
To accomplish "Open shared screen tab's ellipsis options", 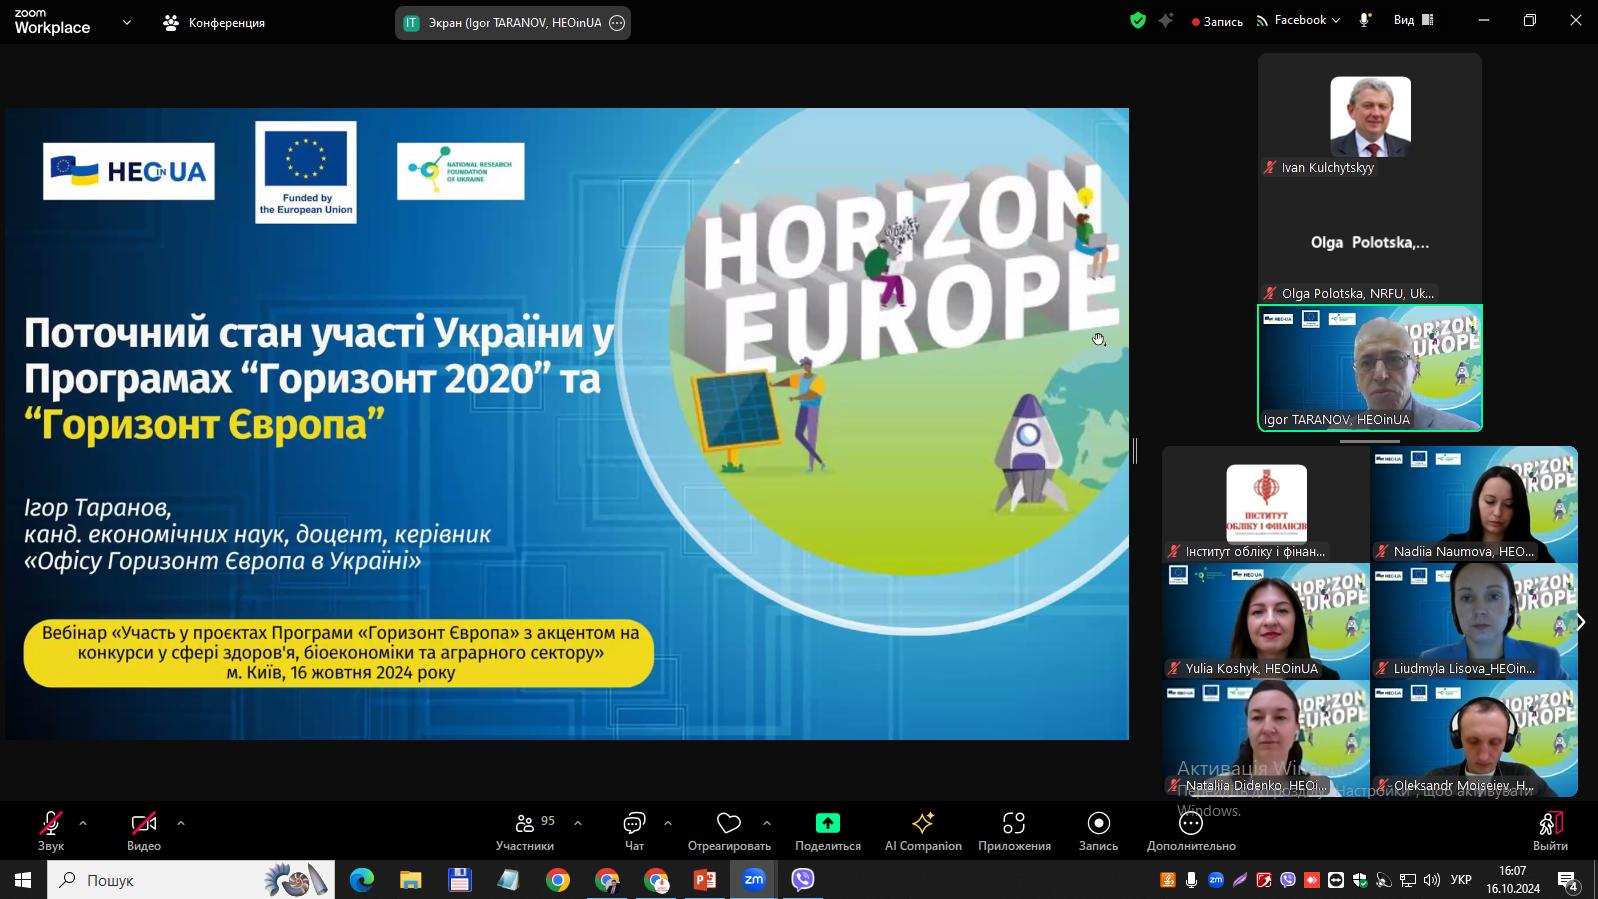I will 617,22.
